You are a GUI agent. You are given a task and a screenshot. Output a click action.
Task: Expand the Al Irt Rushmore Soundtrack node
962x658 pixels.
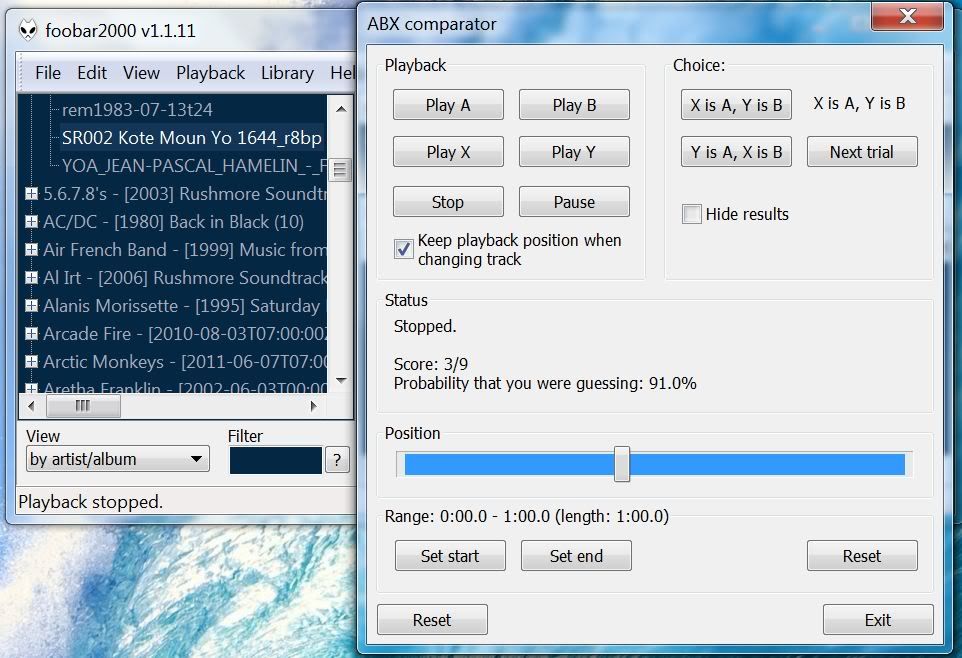coord(31,277)
